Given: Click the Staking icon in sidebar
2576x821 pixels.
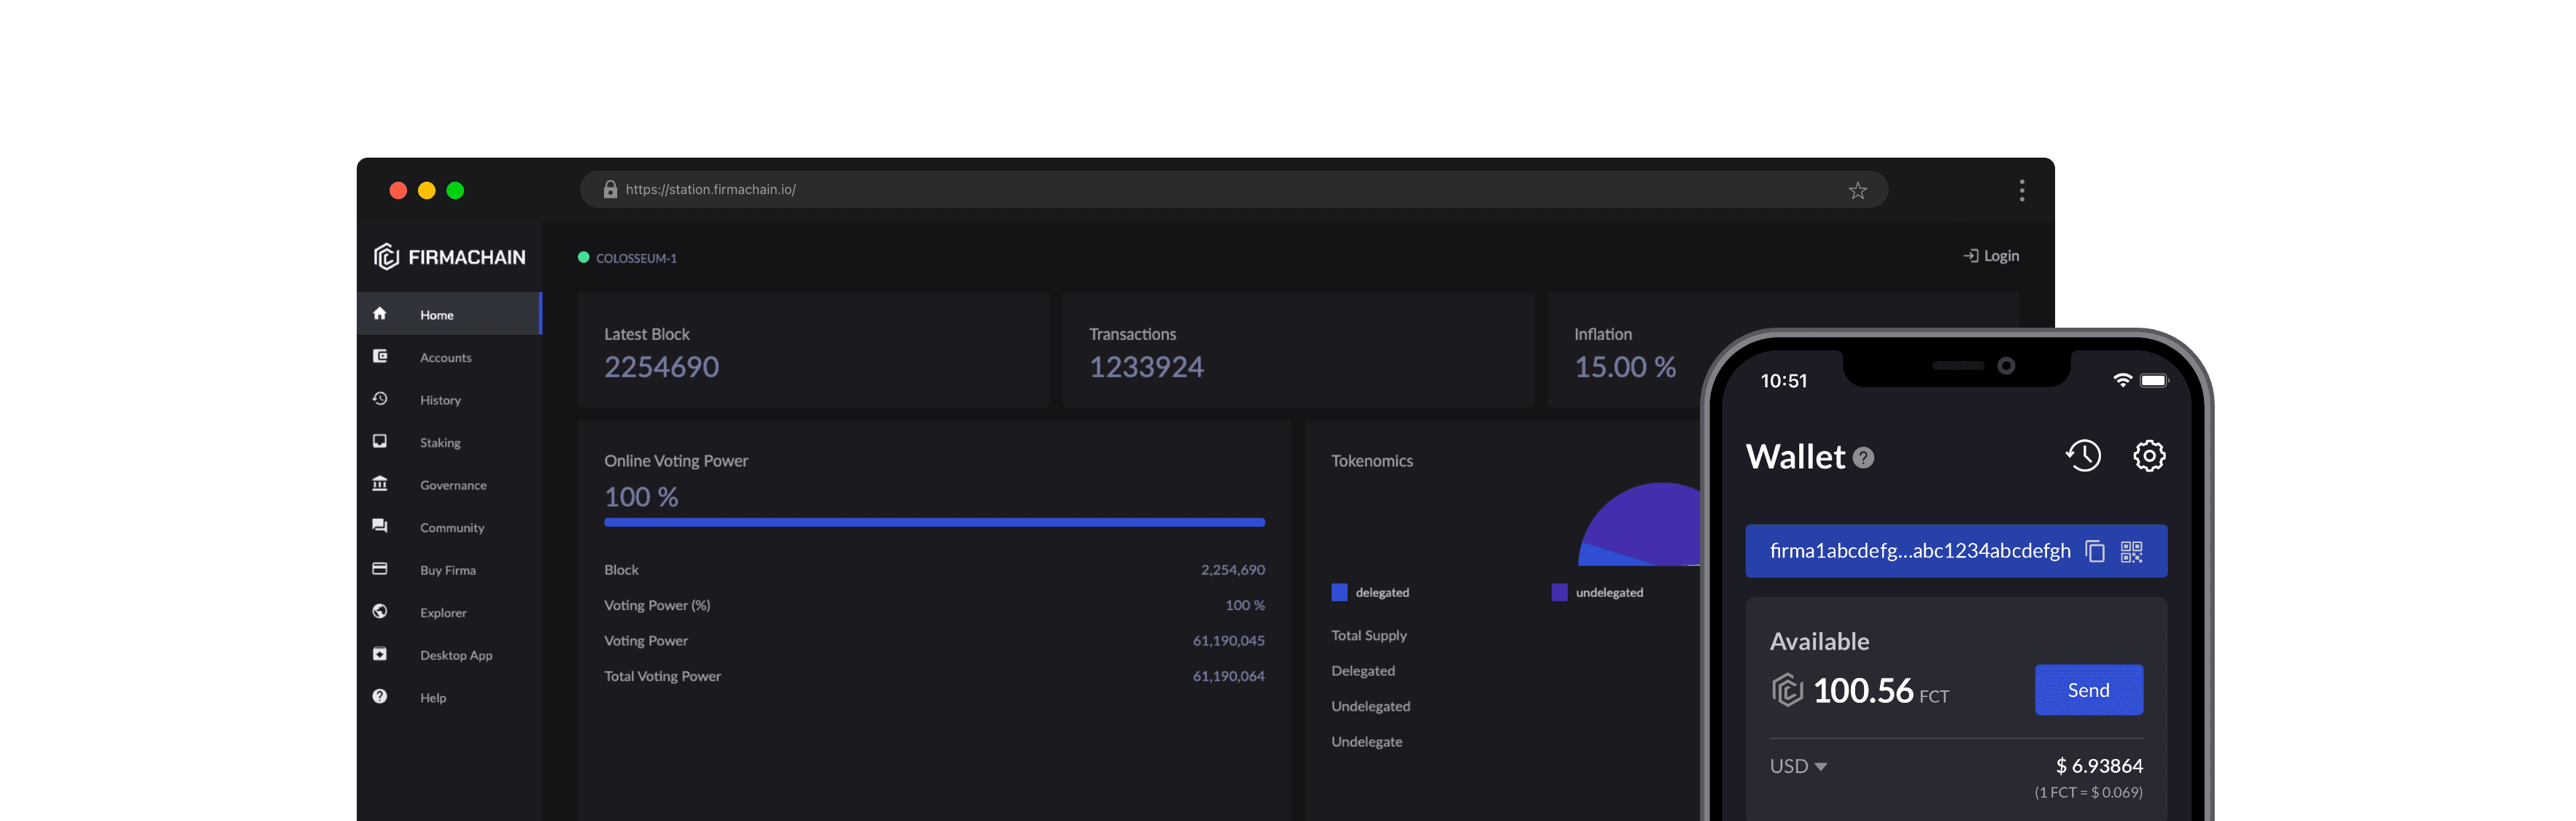Looking at the screenshot, I should click(380, 441).
